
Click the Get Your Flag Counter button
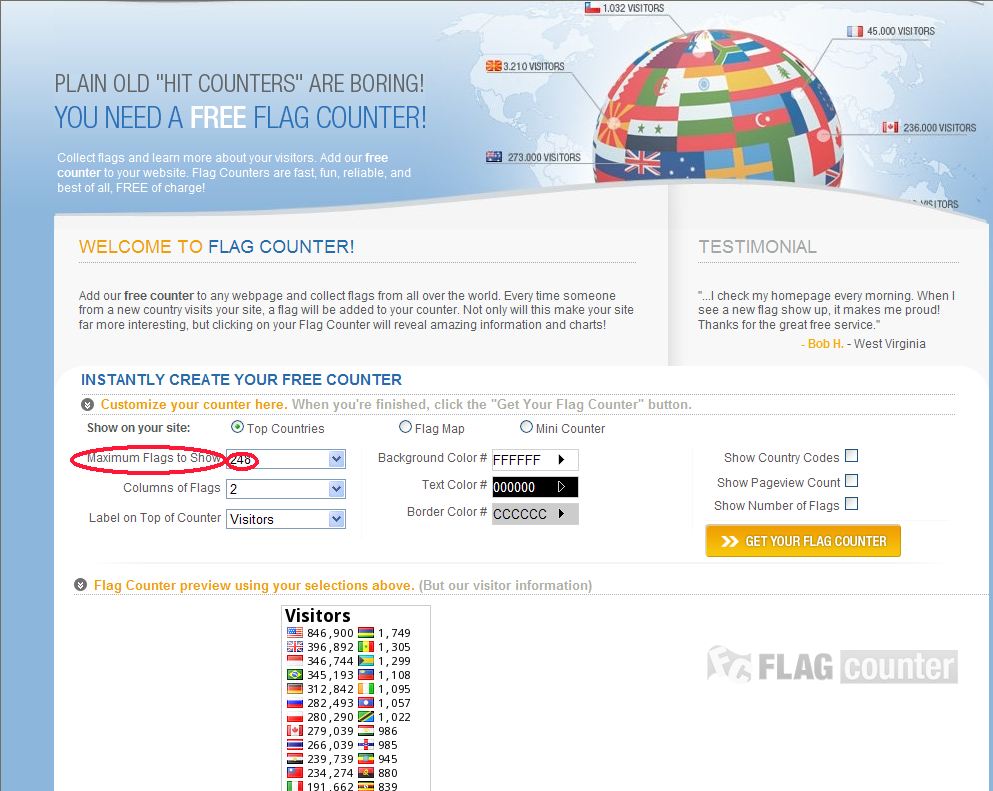803,541
